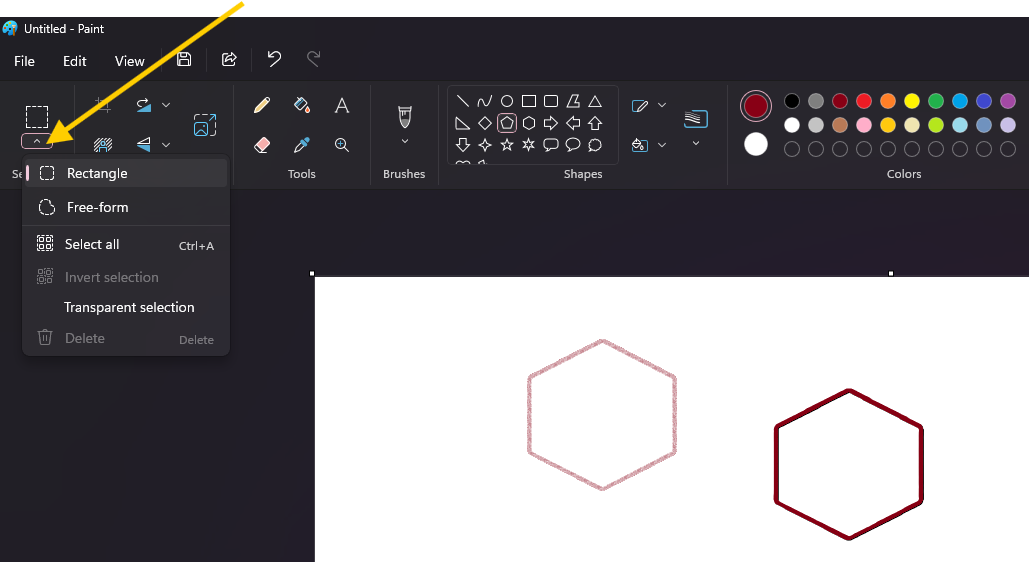Click the Redo button
The width and height of the screenshot is (1029, 562).
314,59
